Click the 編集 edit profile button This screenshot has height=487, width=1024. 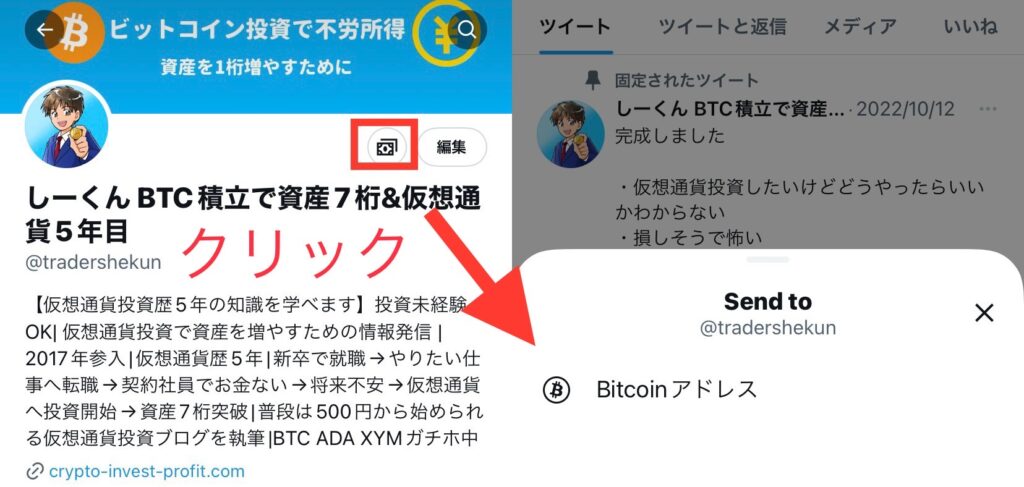452,147
